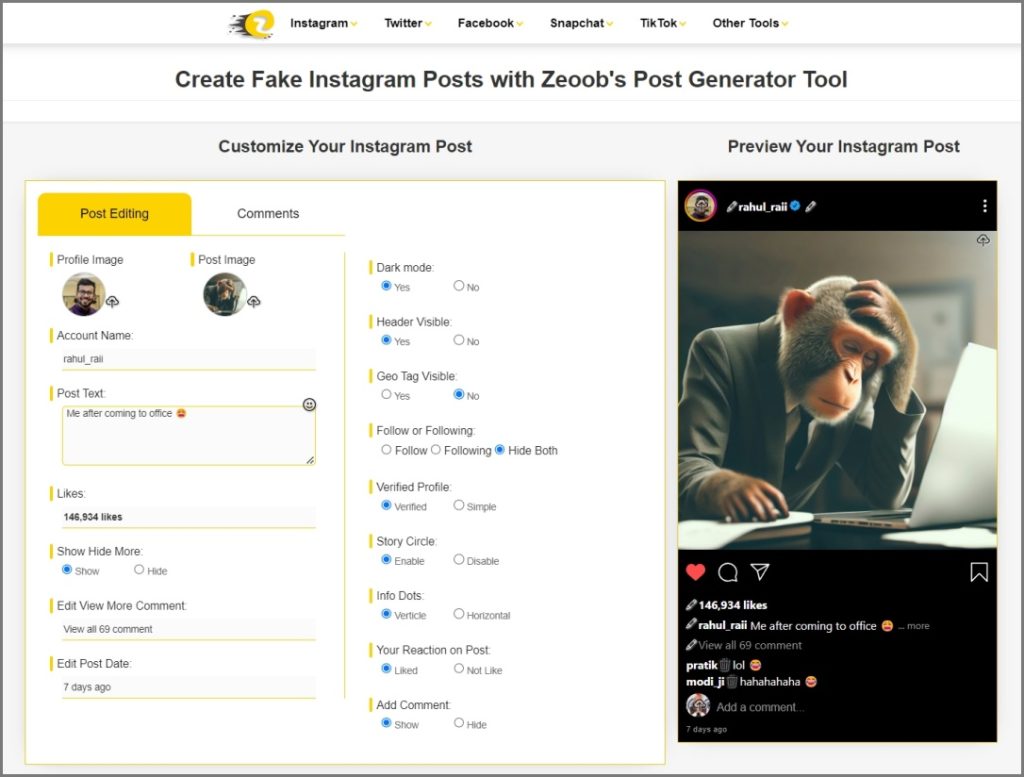The width and height of the screenshot is (1024, 777).
Task: Click the comment bubble icon in preview
Action: 728,573
